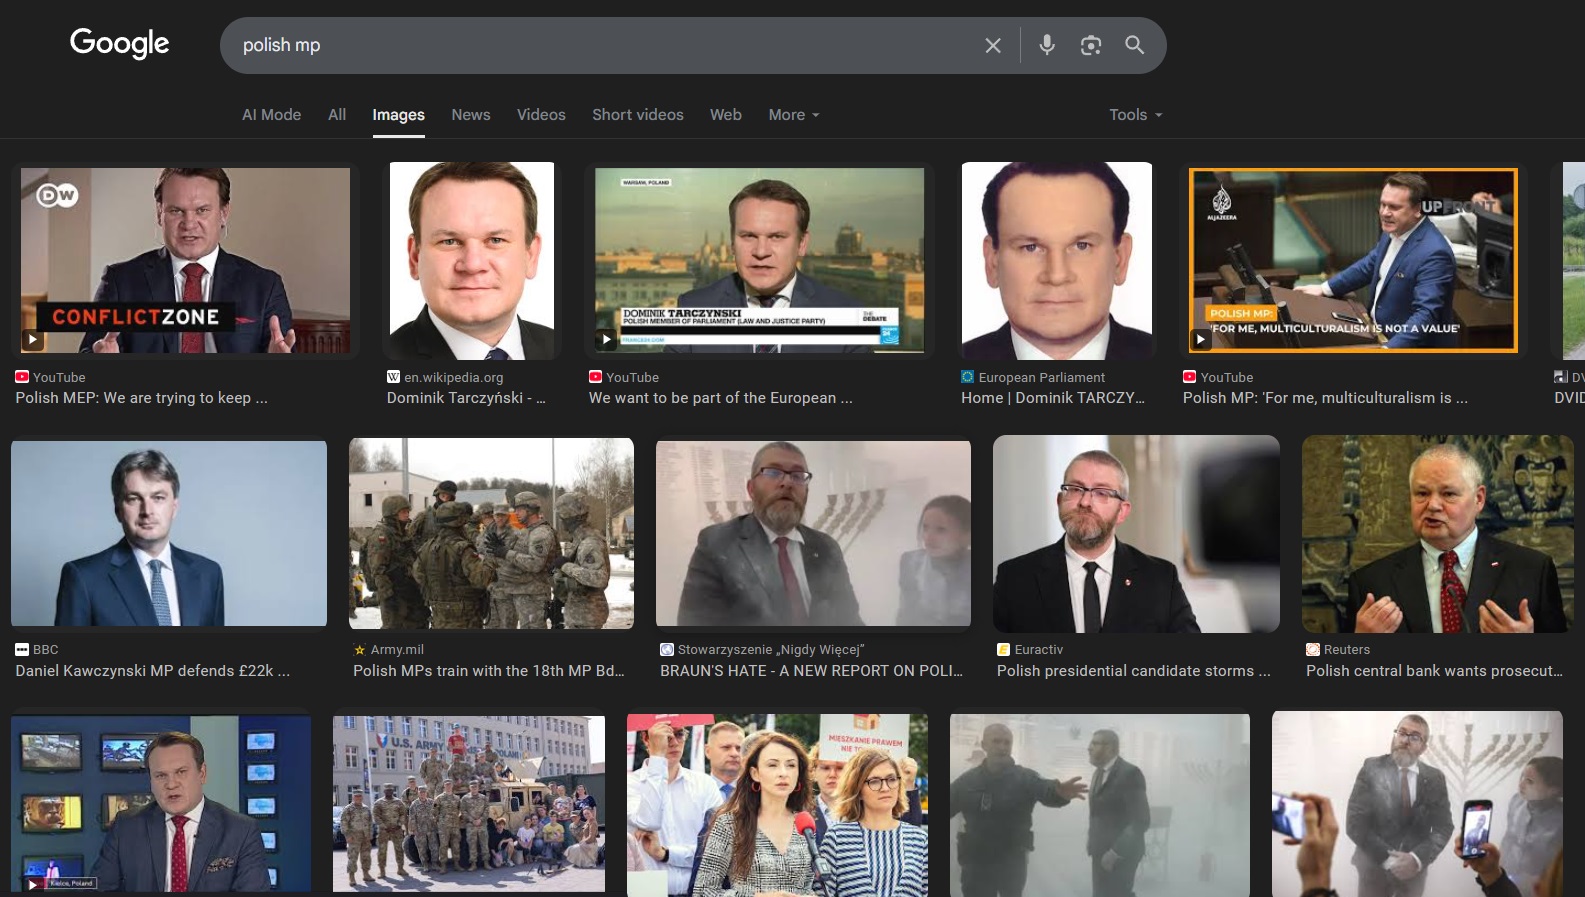Clear the search box with the X icon
The height and width of the screenshot is (897, 1585).
993,45
